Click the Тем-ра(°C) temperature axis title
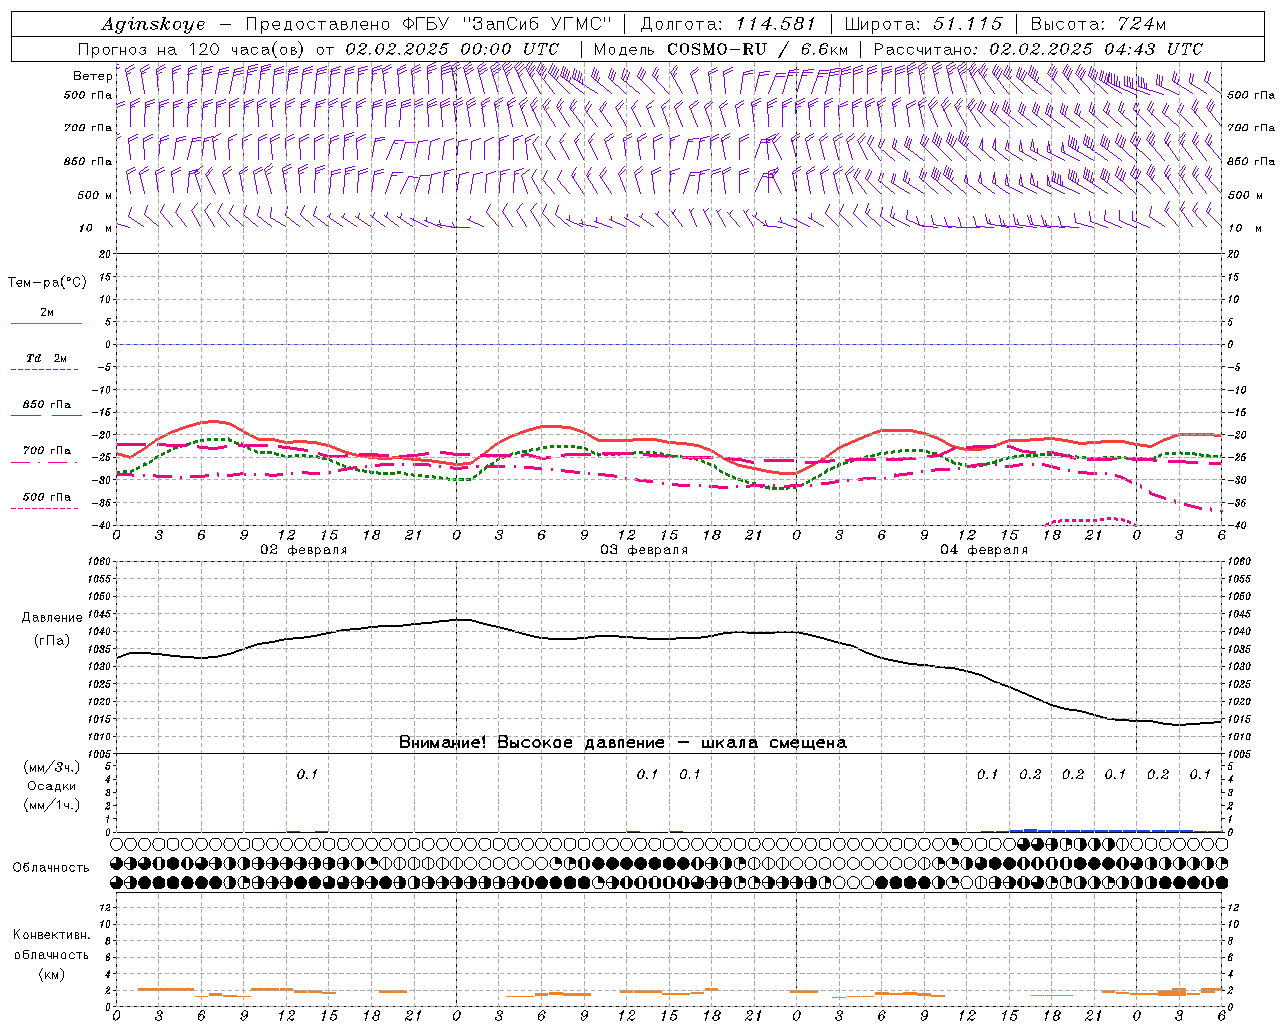 pos(47,283)
